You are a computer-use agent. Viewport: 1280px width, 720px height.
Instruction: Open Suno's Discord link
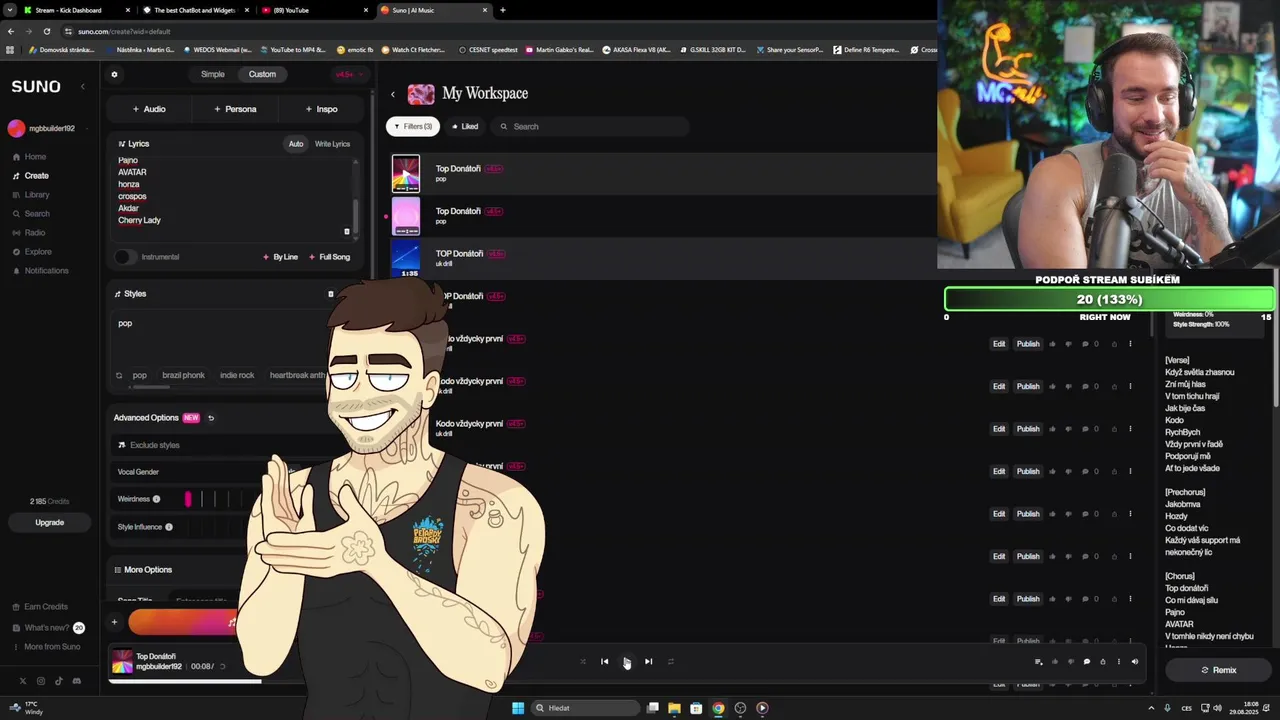pos(77,681)
